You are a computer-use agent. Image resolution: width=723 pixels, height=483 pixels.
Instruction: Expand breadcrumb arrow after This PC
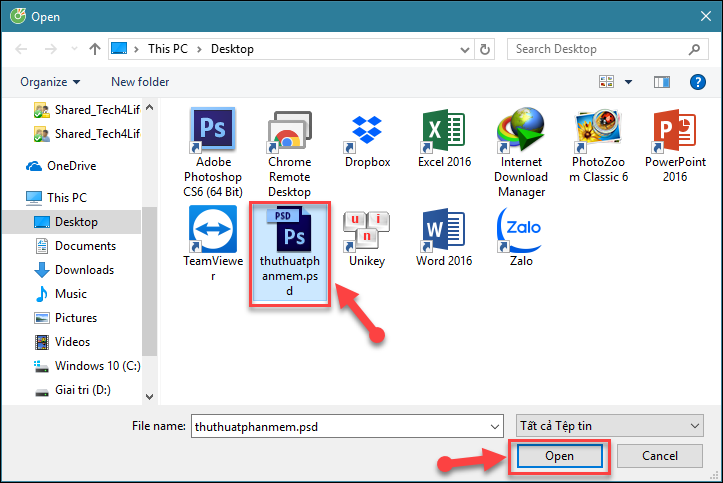(199, 49)
